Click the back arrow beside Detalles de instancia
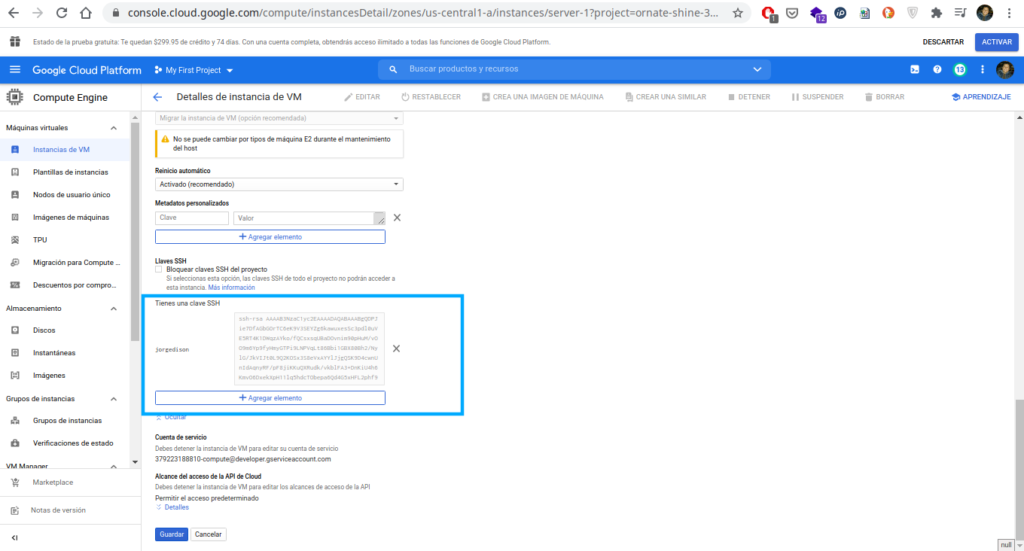The height and width of the screenshot is (551, 1024). pyautogui.click(x=157, y=97)
